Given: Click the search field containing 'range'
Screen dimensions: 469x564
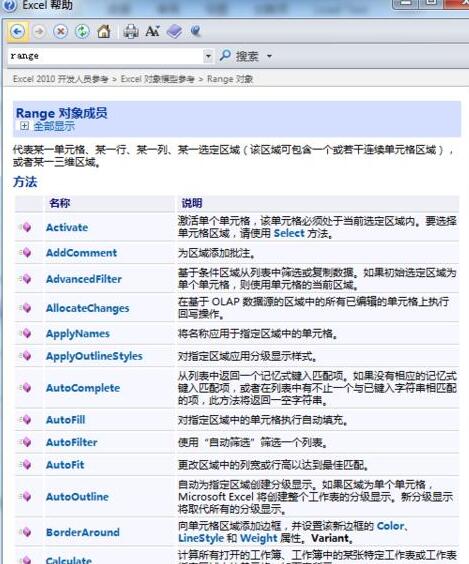Looking at the screenshot, I should (106, 56).
